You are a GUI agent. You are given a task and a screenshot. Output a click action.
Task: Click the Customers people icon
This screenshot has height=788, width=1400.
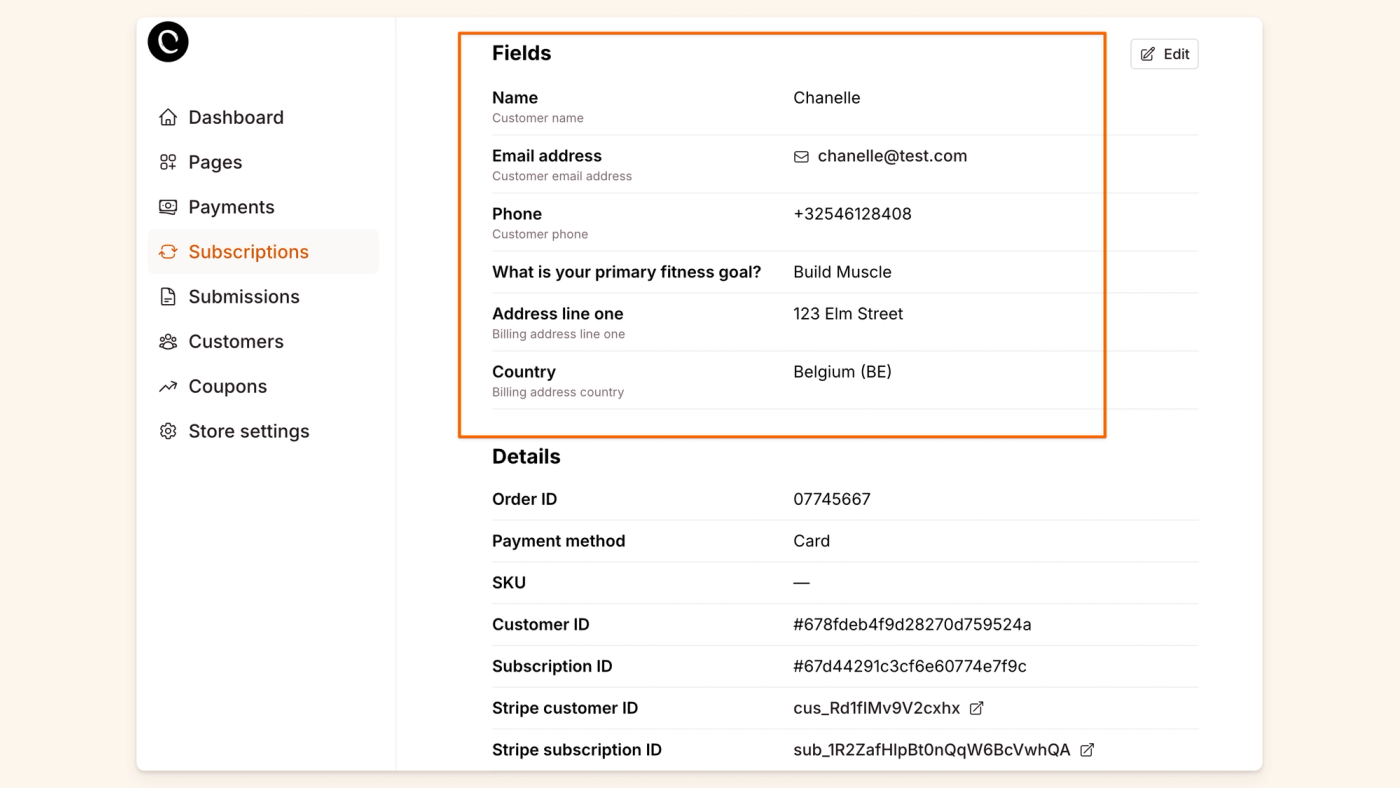[x=168, y=342]
